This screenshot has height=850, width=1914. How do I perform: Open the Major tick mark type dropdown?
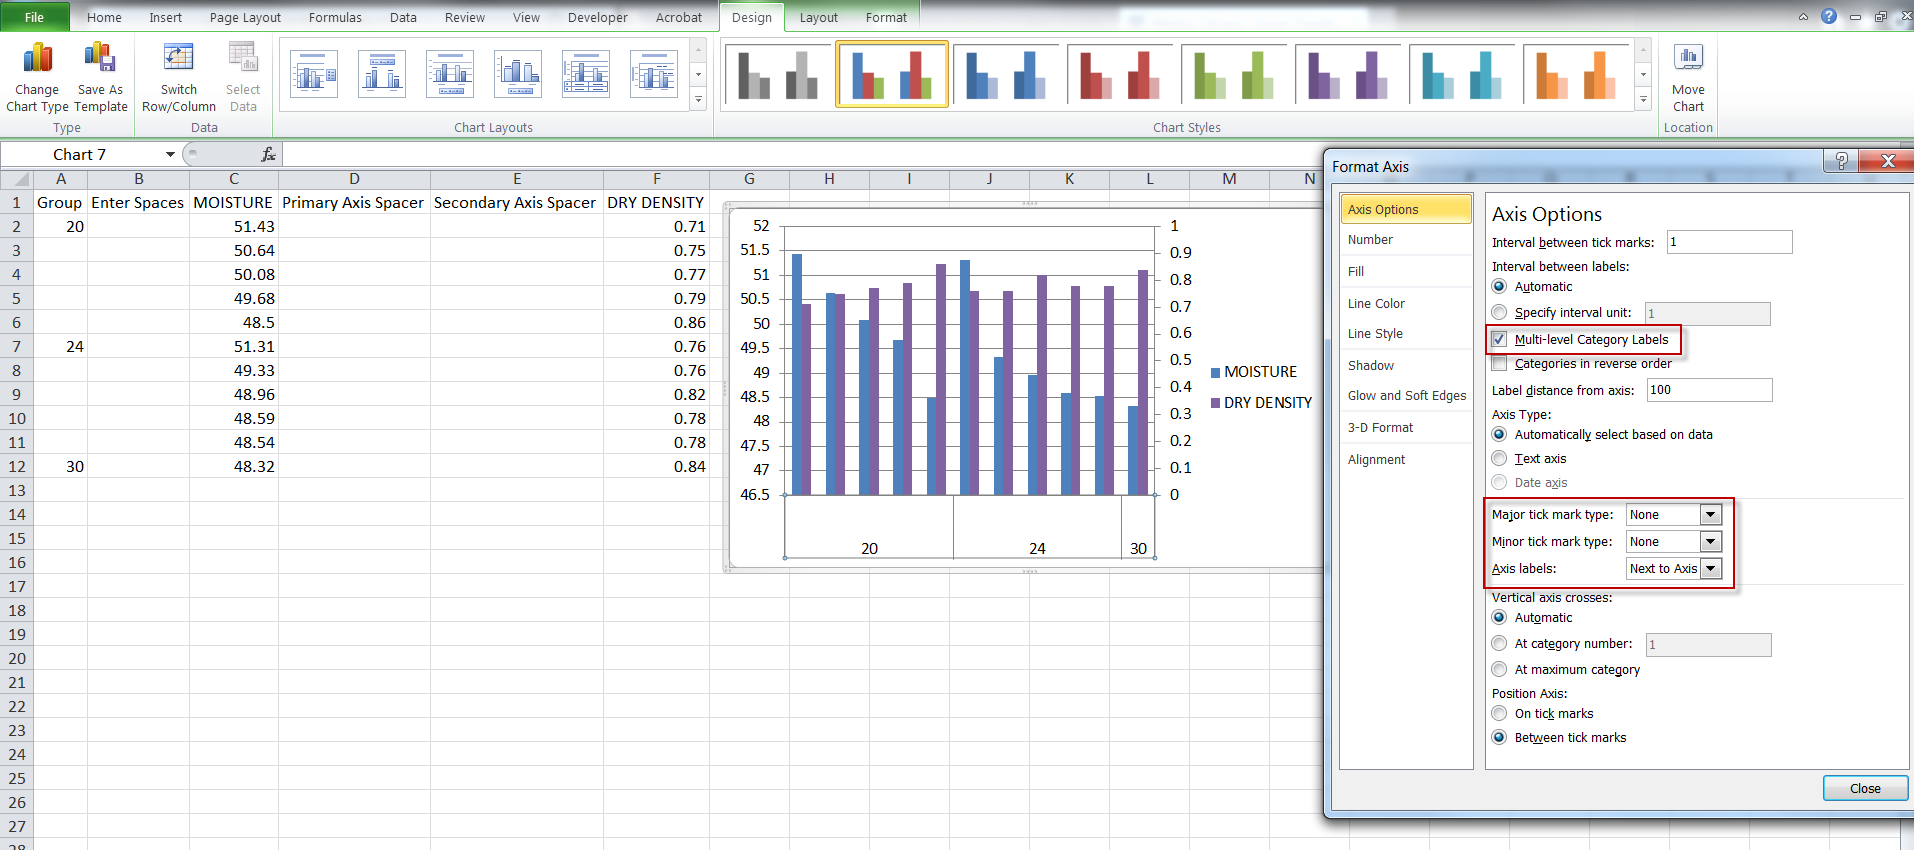point(1711,515)
